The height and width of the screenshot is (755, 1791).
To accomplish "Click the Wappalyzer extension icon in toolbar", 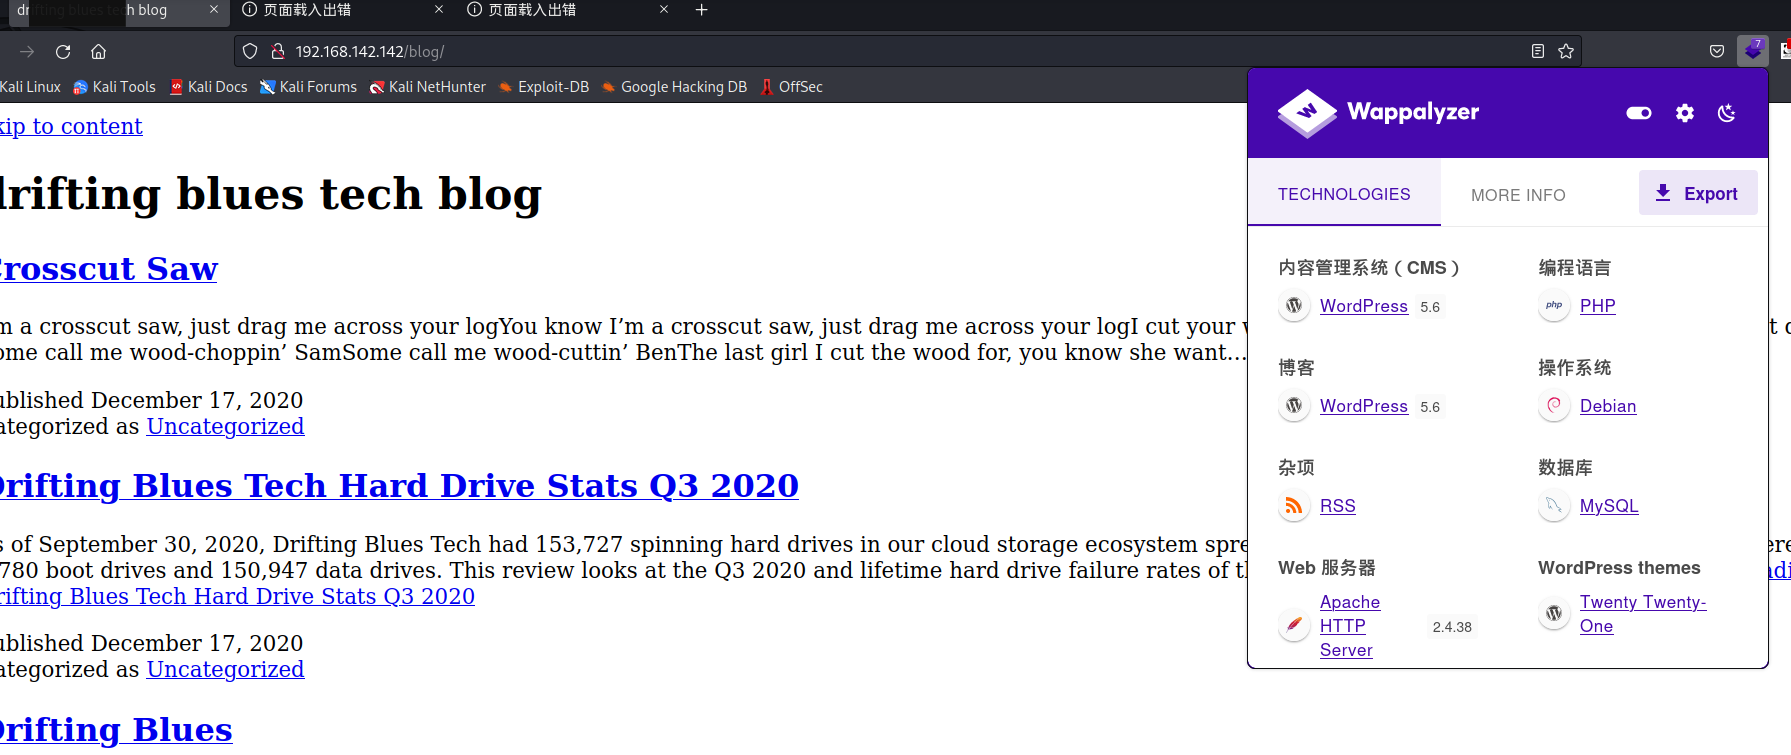I will (1752, 51).
